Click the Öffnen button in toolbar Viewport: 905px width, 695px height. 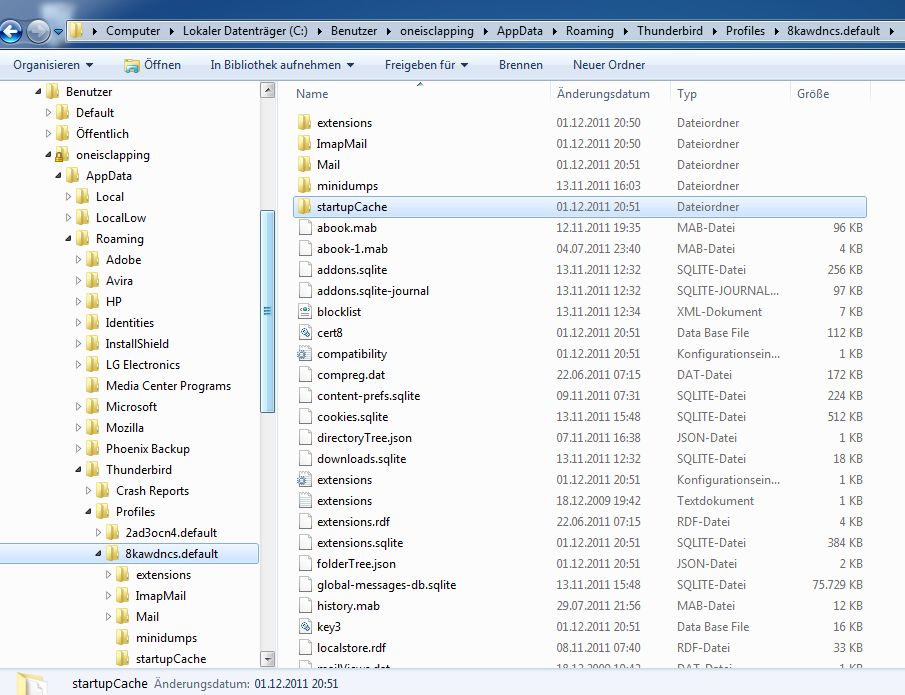pos(152,65)
